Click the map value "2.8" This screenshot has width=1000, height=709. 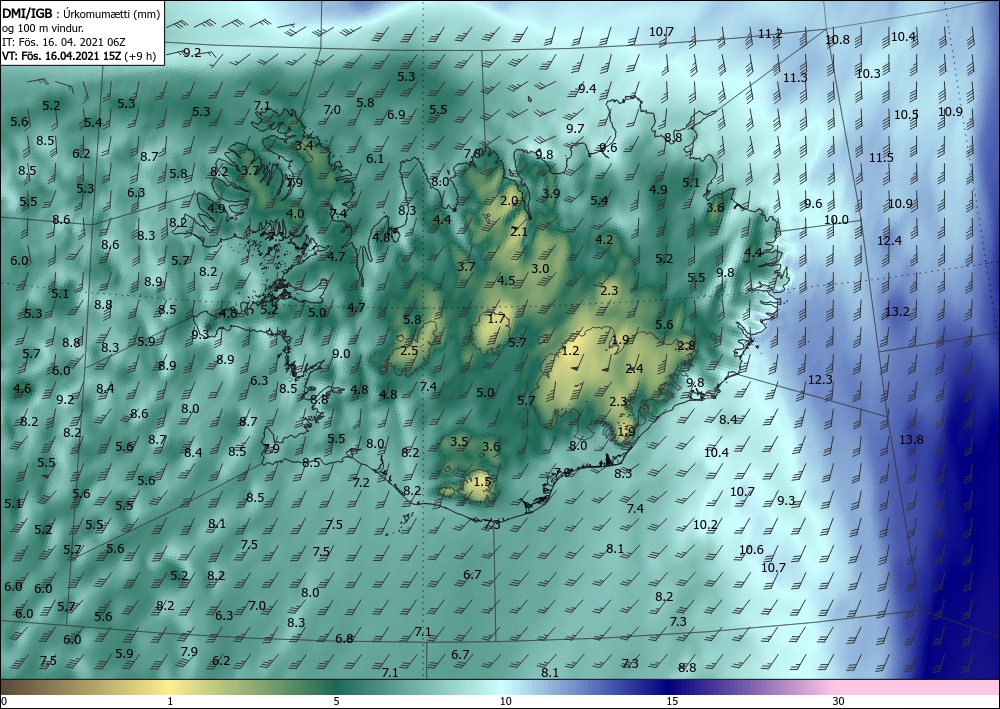[686, 346]
